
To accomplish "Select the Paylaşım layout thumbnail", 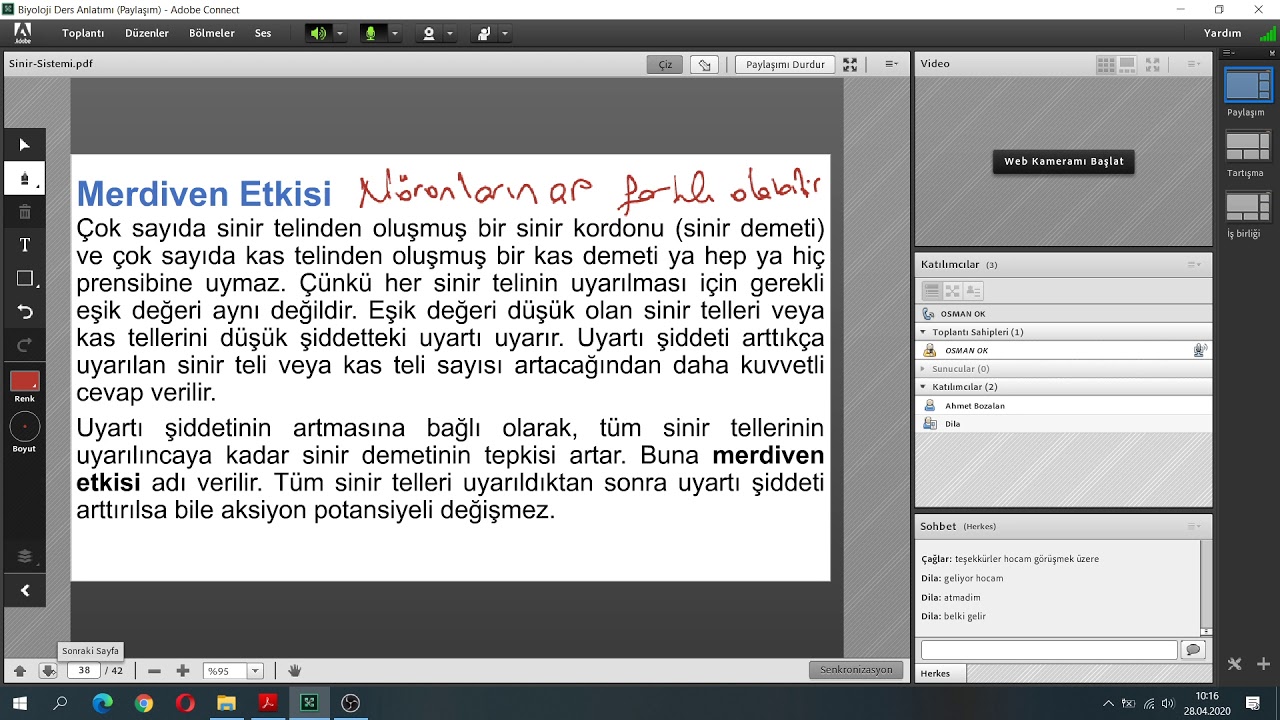I will click(1248, 84).
